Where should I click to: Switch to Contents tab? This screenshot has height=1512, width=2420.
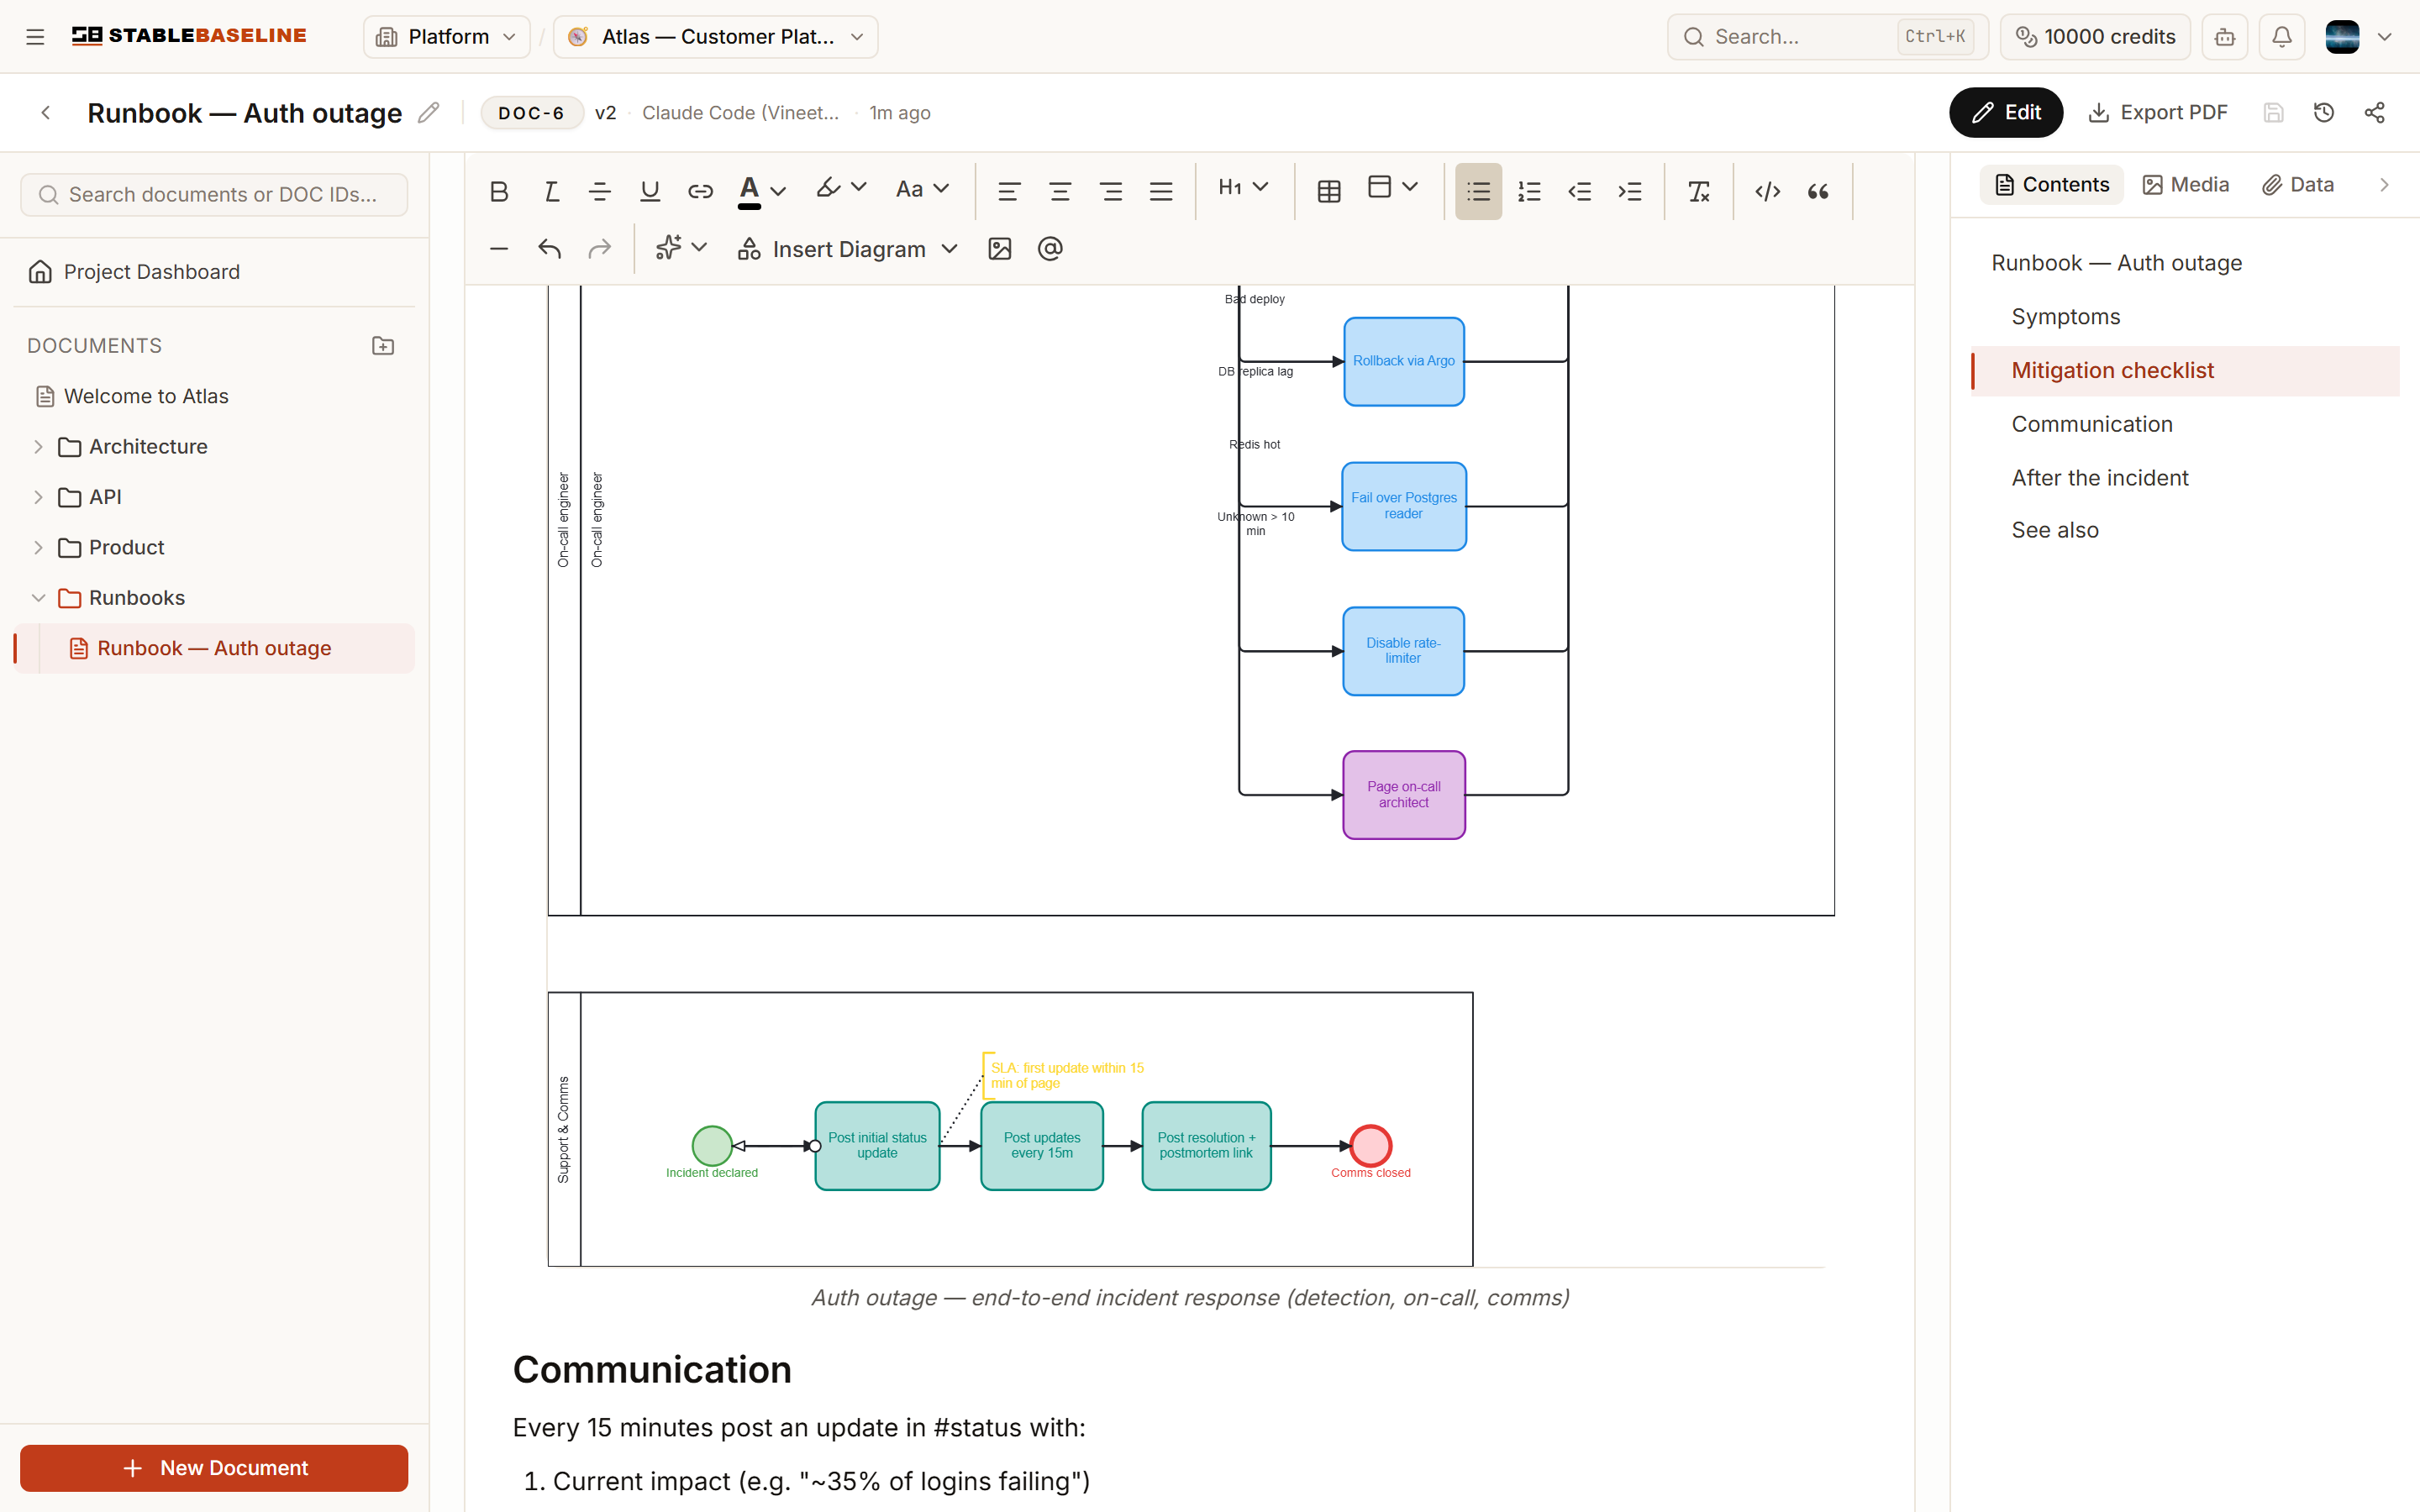[2051, 185]
